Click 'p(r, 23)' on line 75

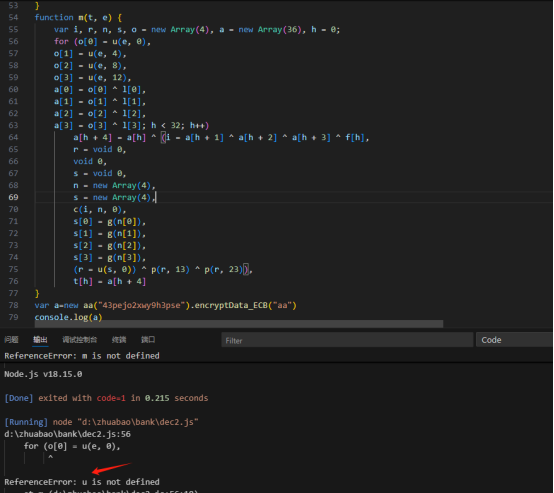point(224,269)
